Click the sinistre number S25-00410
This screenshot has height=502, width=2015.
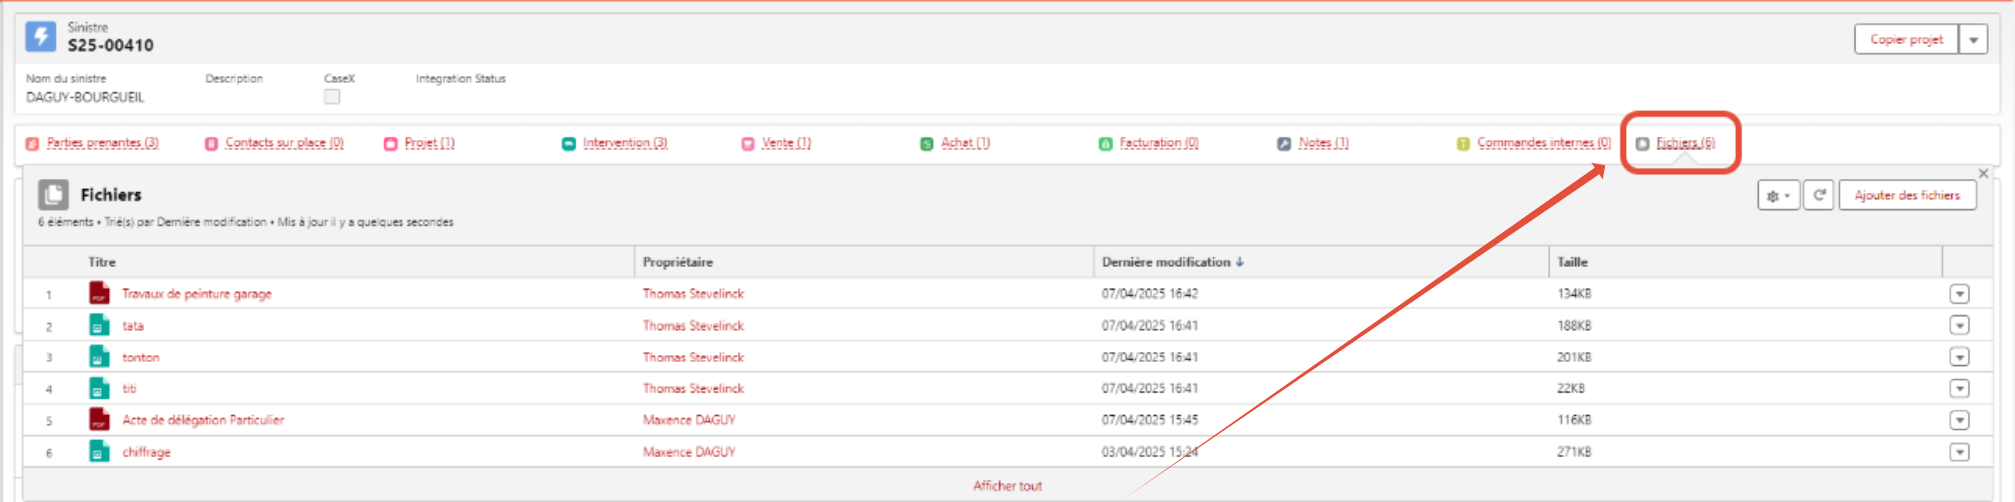coord(110,45)
